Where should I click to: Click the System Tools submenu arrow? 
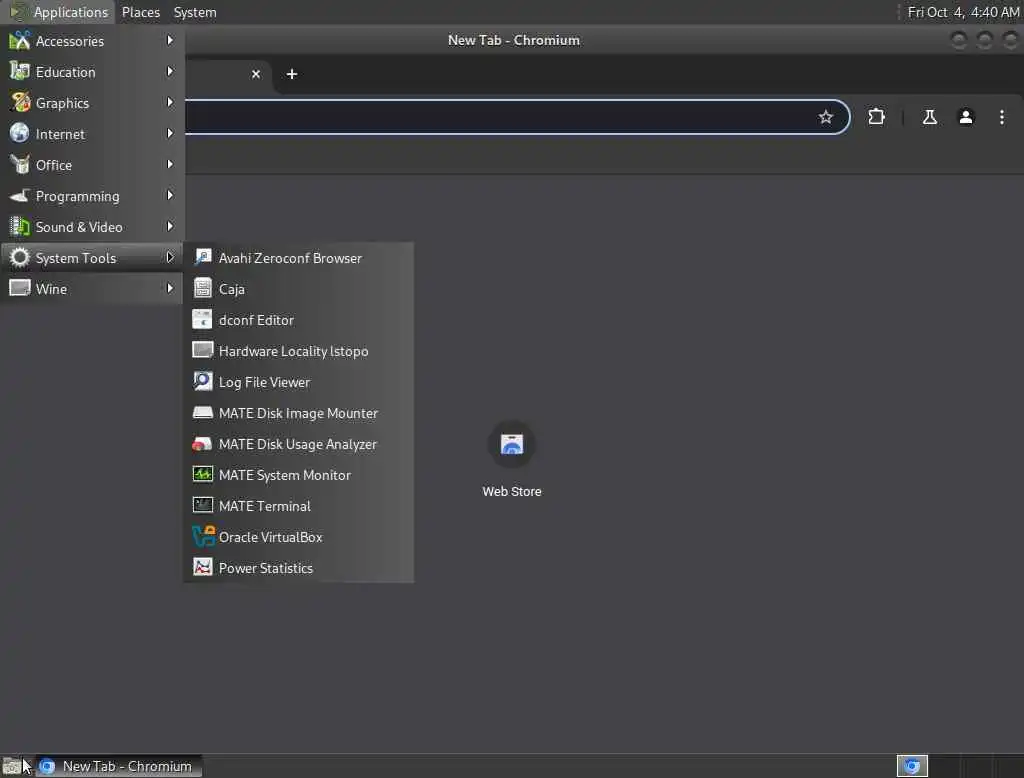click(x=170, y=257)
